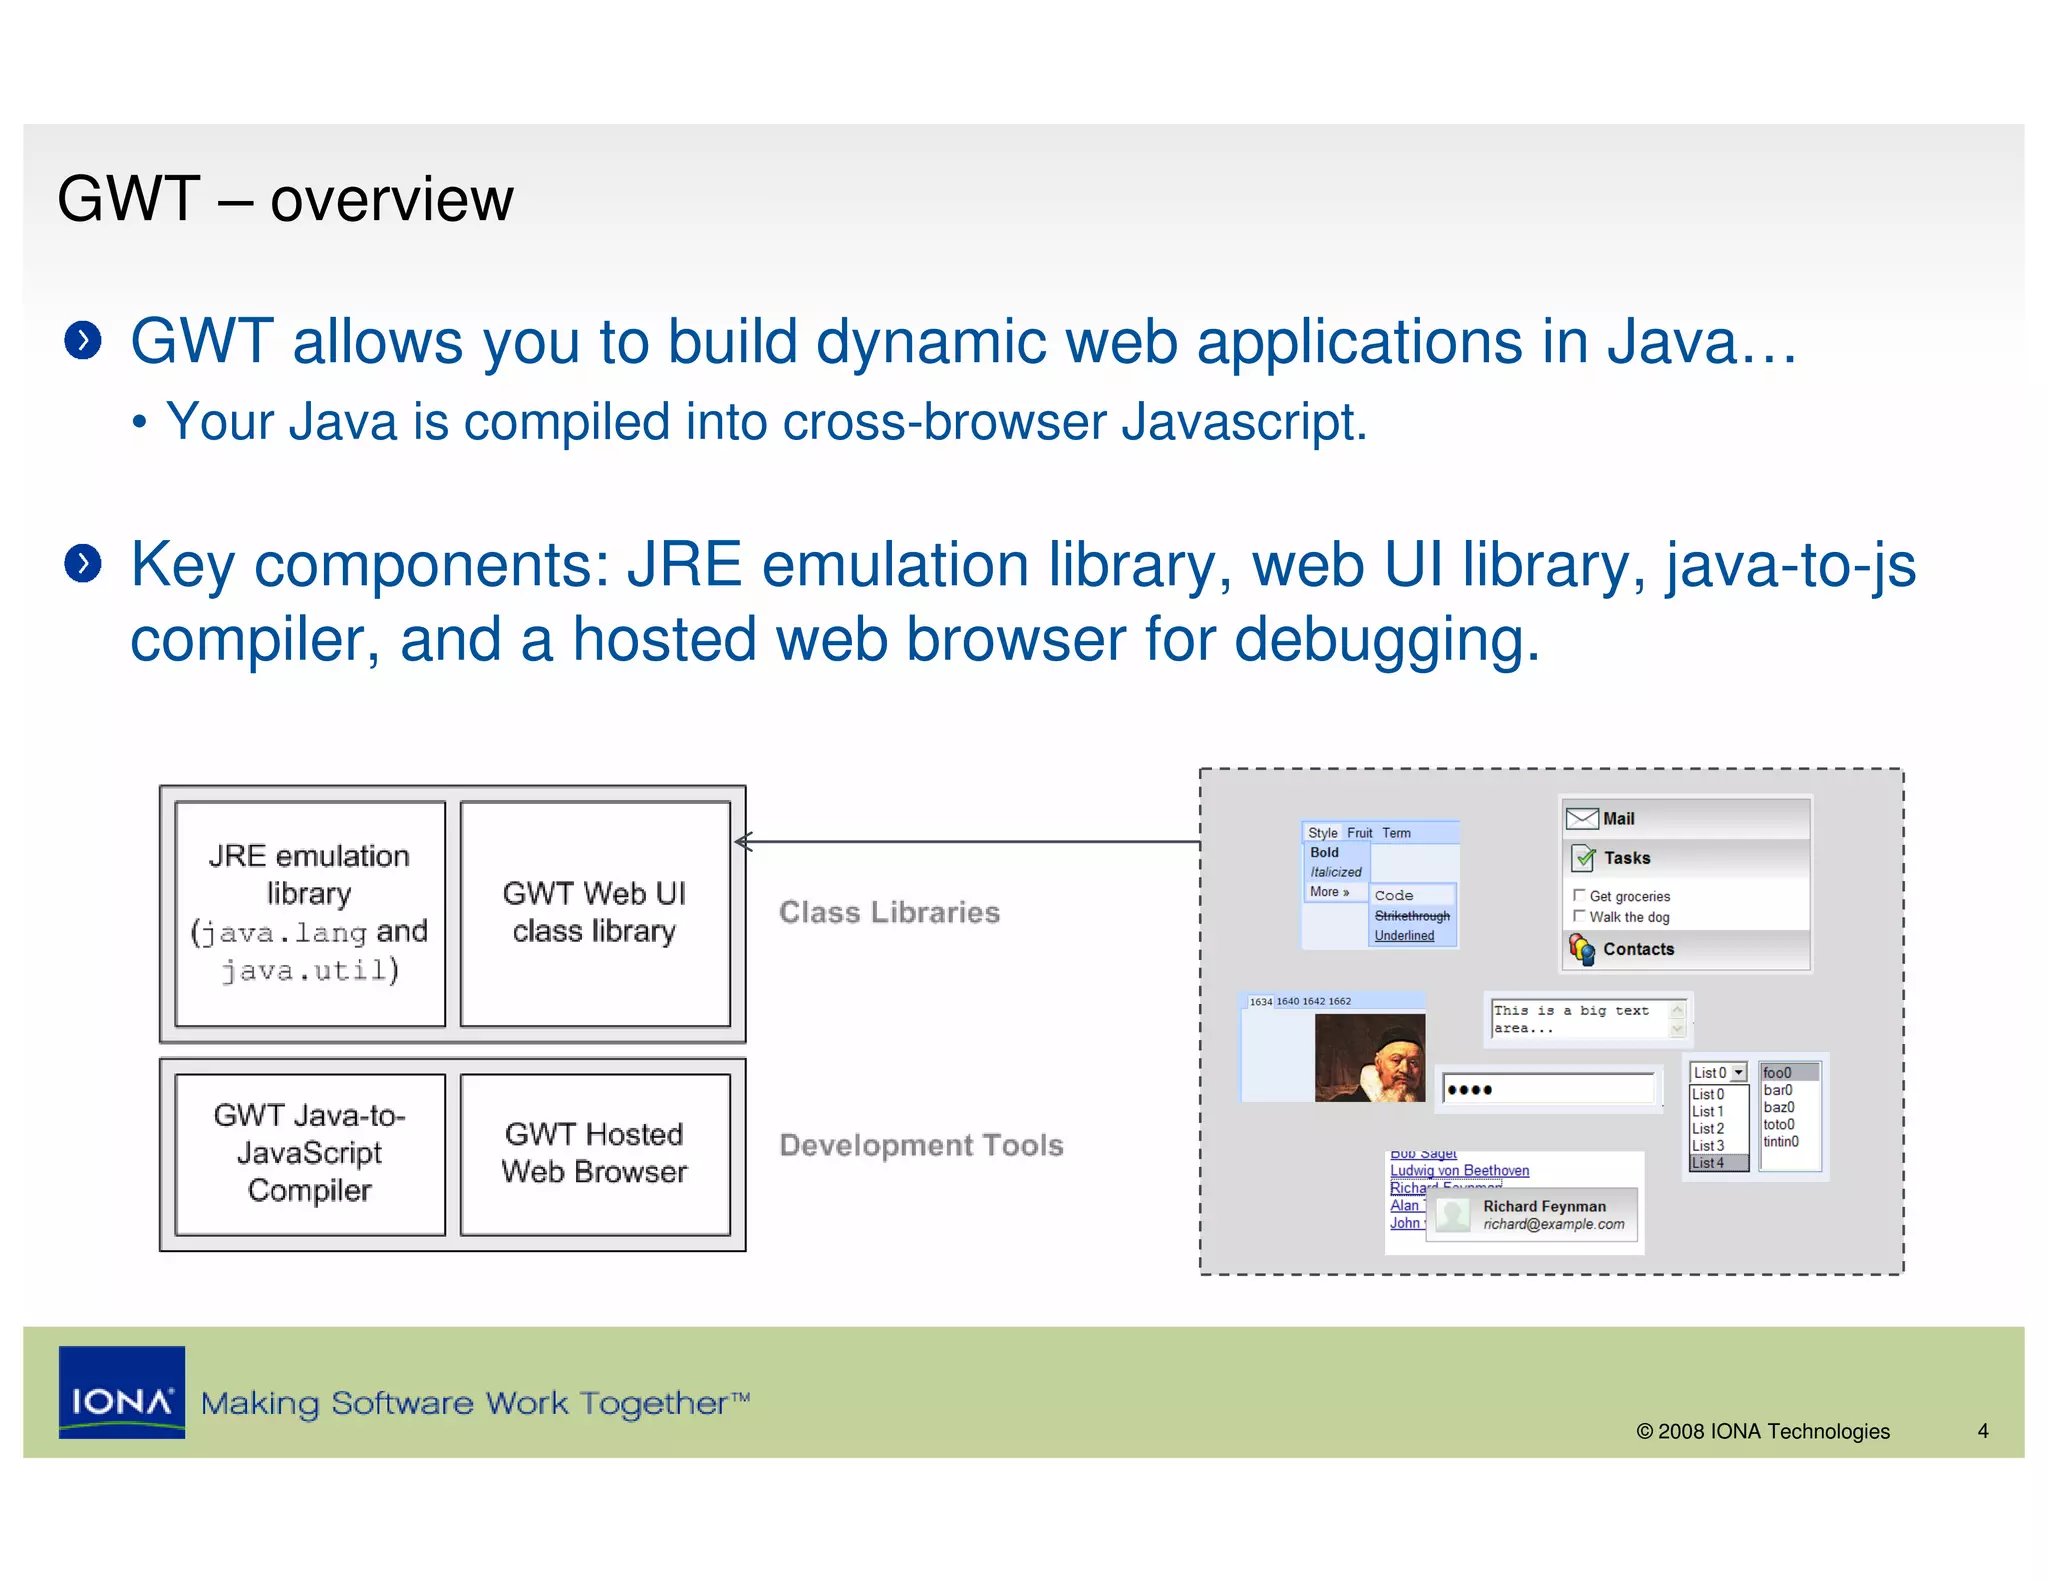Image resolution: width=2048 pixels, height=1582 pixels.
Task: Click Richard Feynman's avatar placeholder
Action: [1452, 1215]
